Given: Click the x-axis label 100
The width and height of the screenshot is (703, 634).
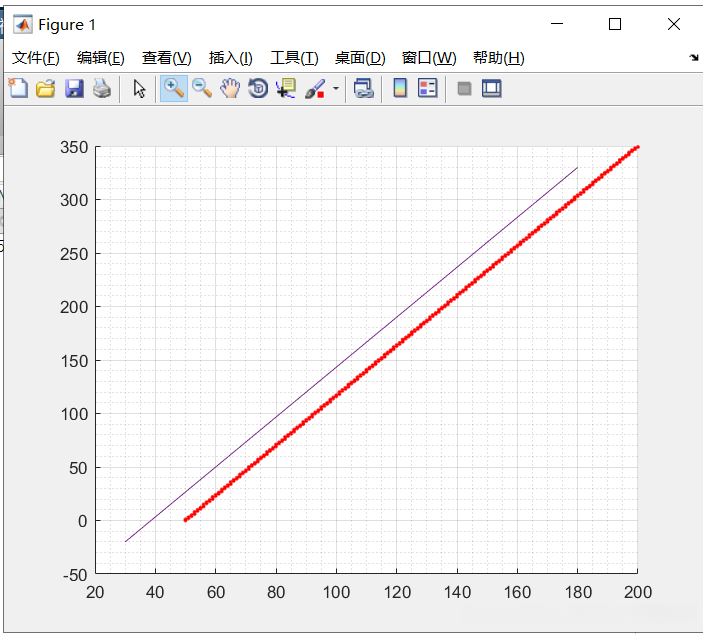Looking at the screenshot, I should (x=336, y=592).
